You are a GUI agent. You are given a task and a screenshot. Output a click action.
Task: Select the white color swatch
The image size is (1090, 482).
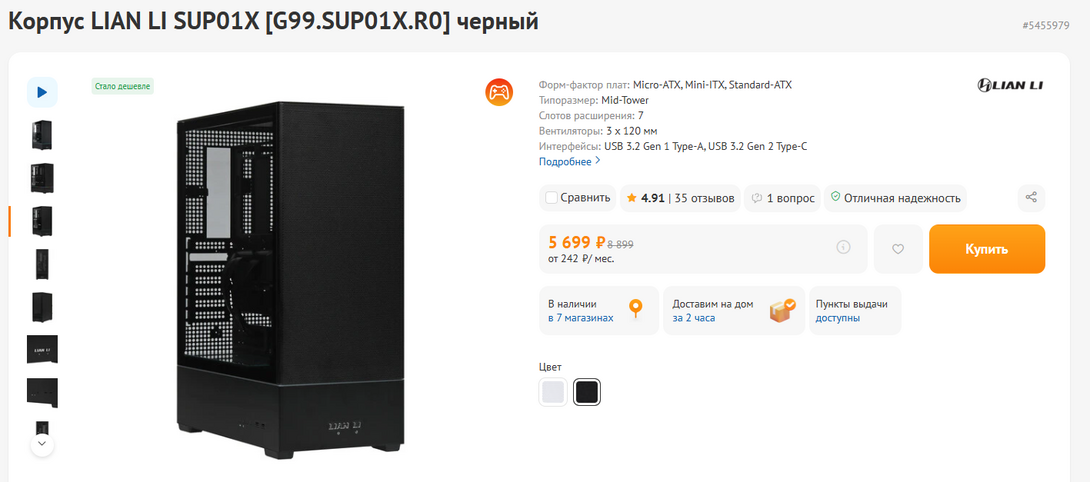click(x=553, y=392)
